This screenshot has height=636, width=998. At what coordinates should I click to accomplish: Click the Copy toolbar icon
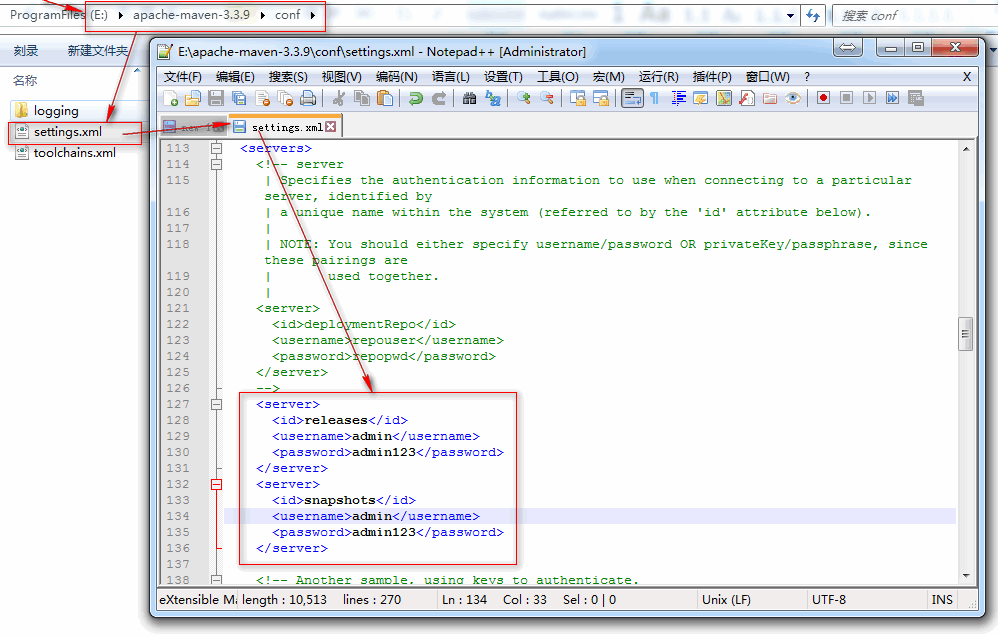362,98
